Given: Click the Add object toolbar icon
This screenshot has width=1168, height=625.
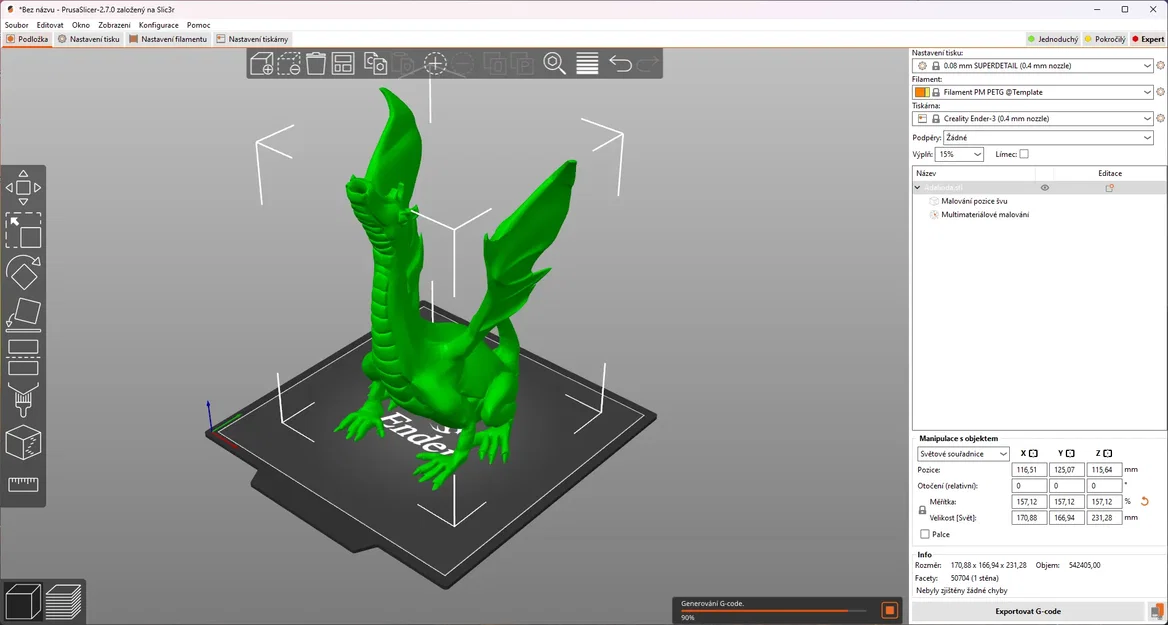Looking at the screenshot, I should point(261,64).
